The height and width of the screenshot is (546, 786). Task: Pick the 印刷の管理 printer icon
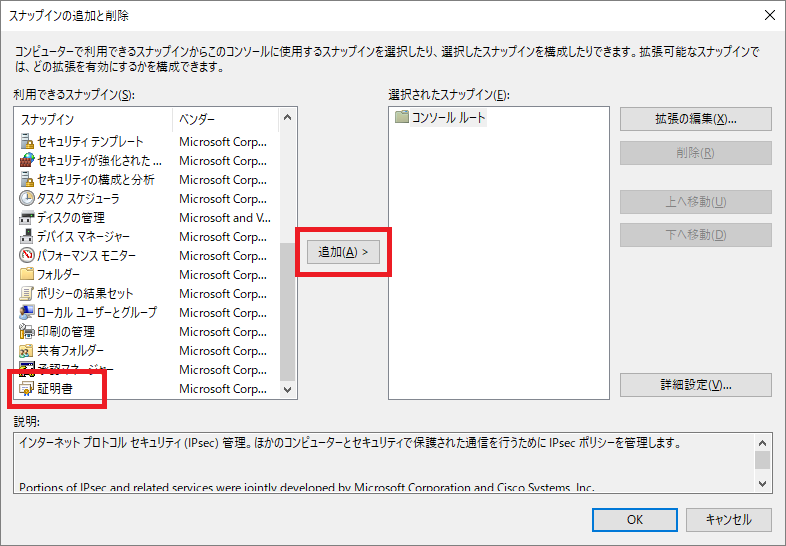27,332
